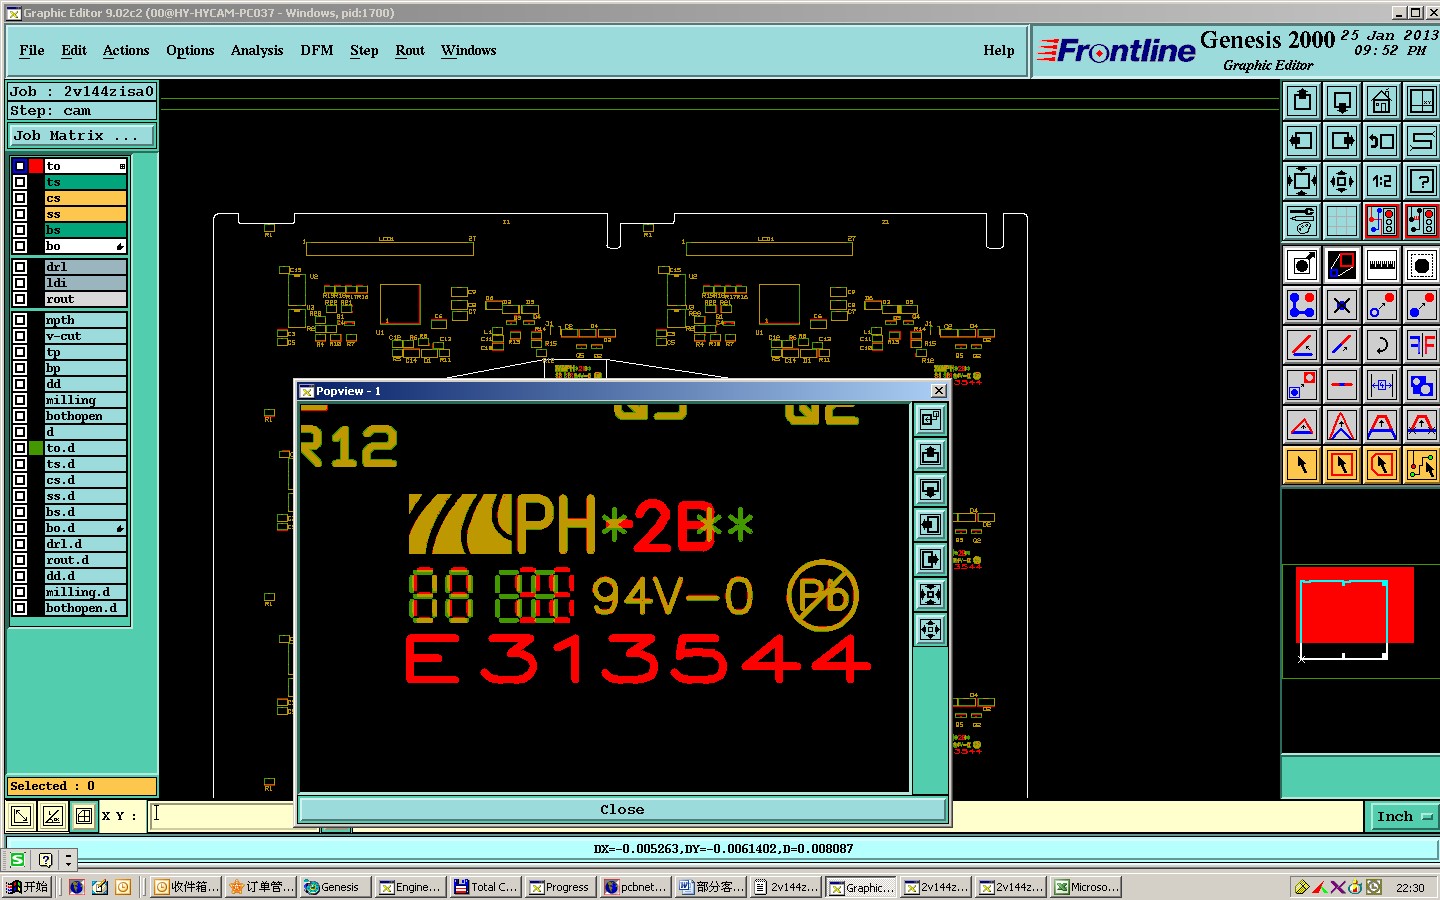1440x900 pixels.
Task: Click the rotate arrow tool icon
Action: coord(1382,345)
